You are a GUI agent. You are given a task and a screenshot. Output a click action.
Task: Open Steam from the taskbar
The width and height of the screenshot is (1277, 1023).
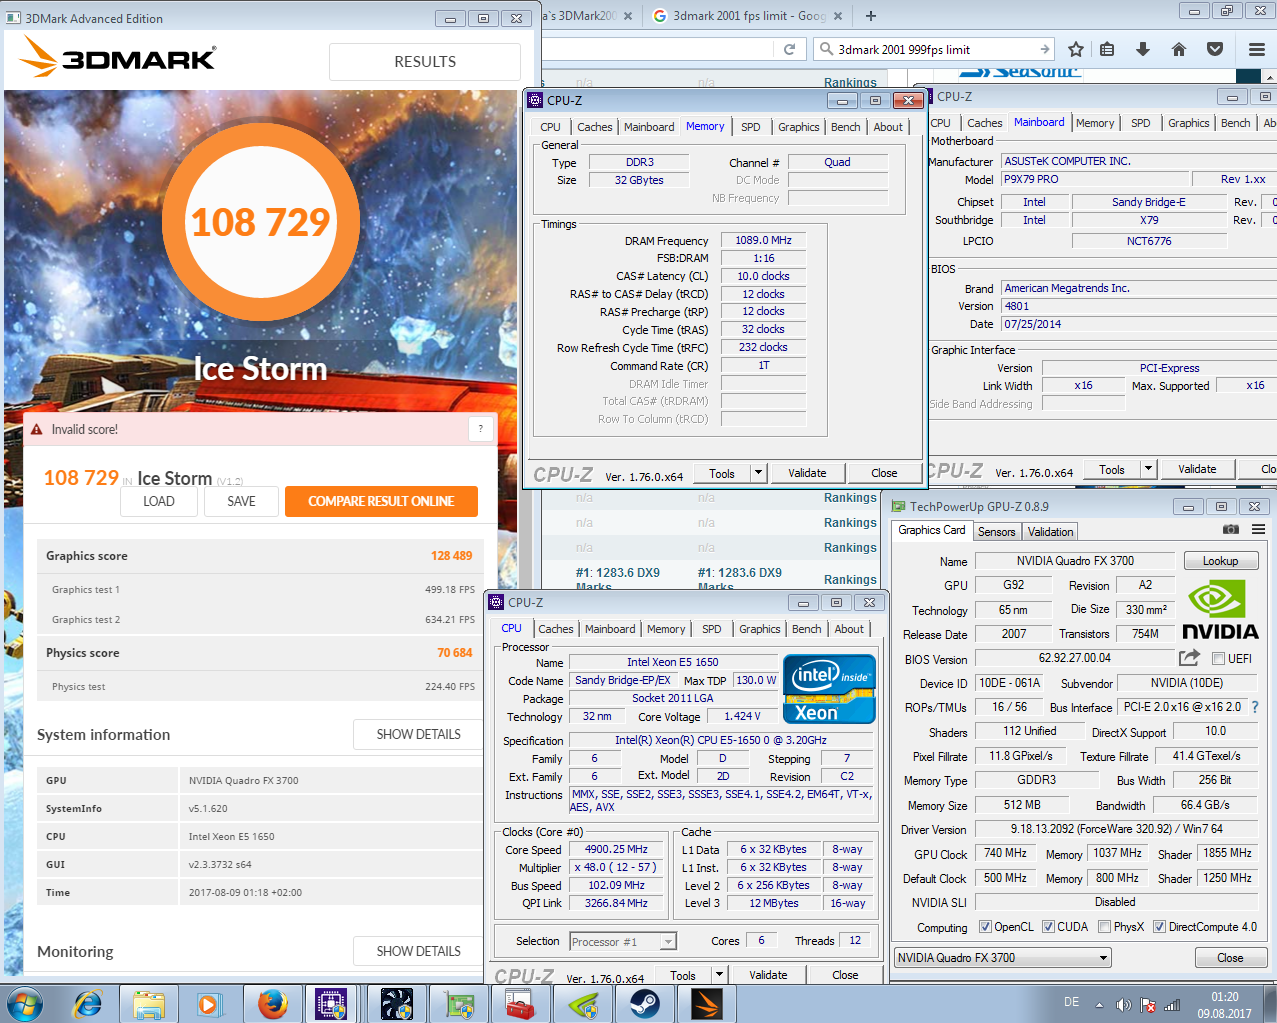click(x=644, y=1003)
